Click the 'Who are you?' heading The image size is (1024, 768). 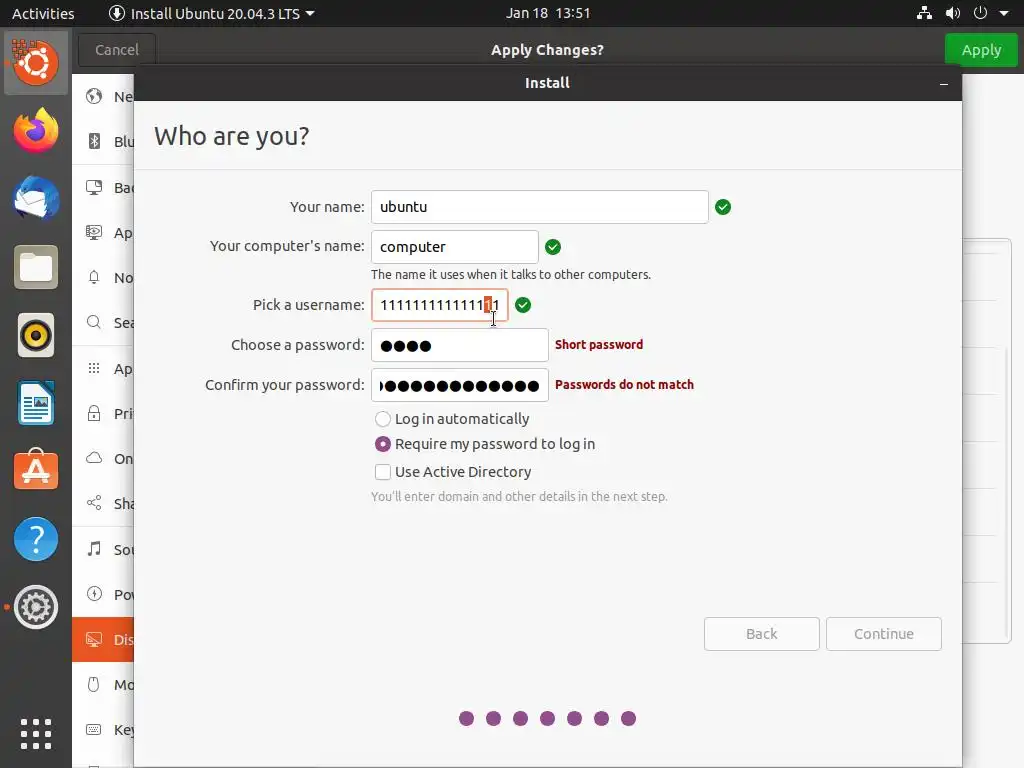(x=232, y=136)
